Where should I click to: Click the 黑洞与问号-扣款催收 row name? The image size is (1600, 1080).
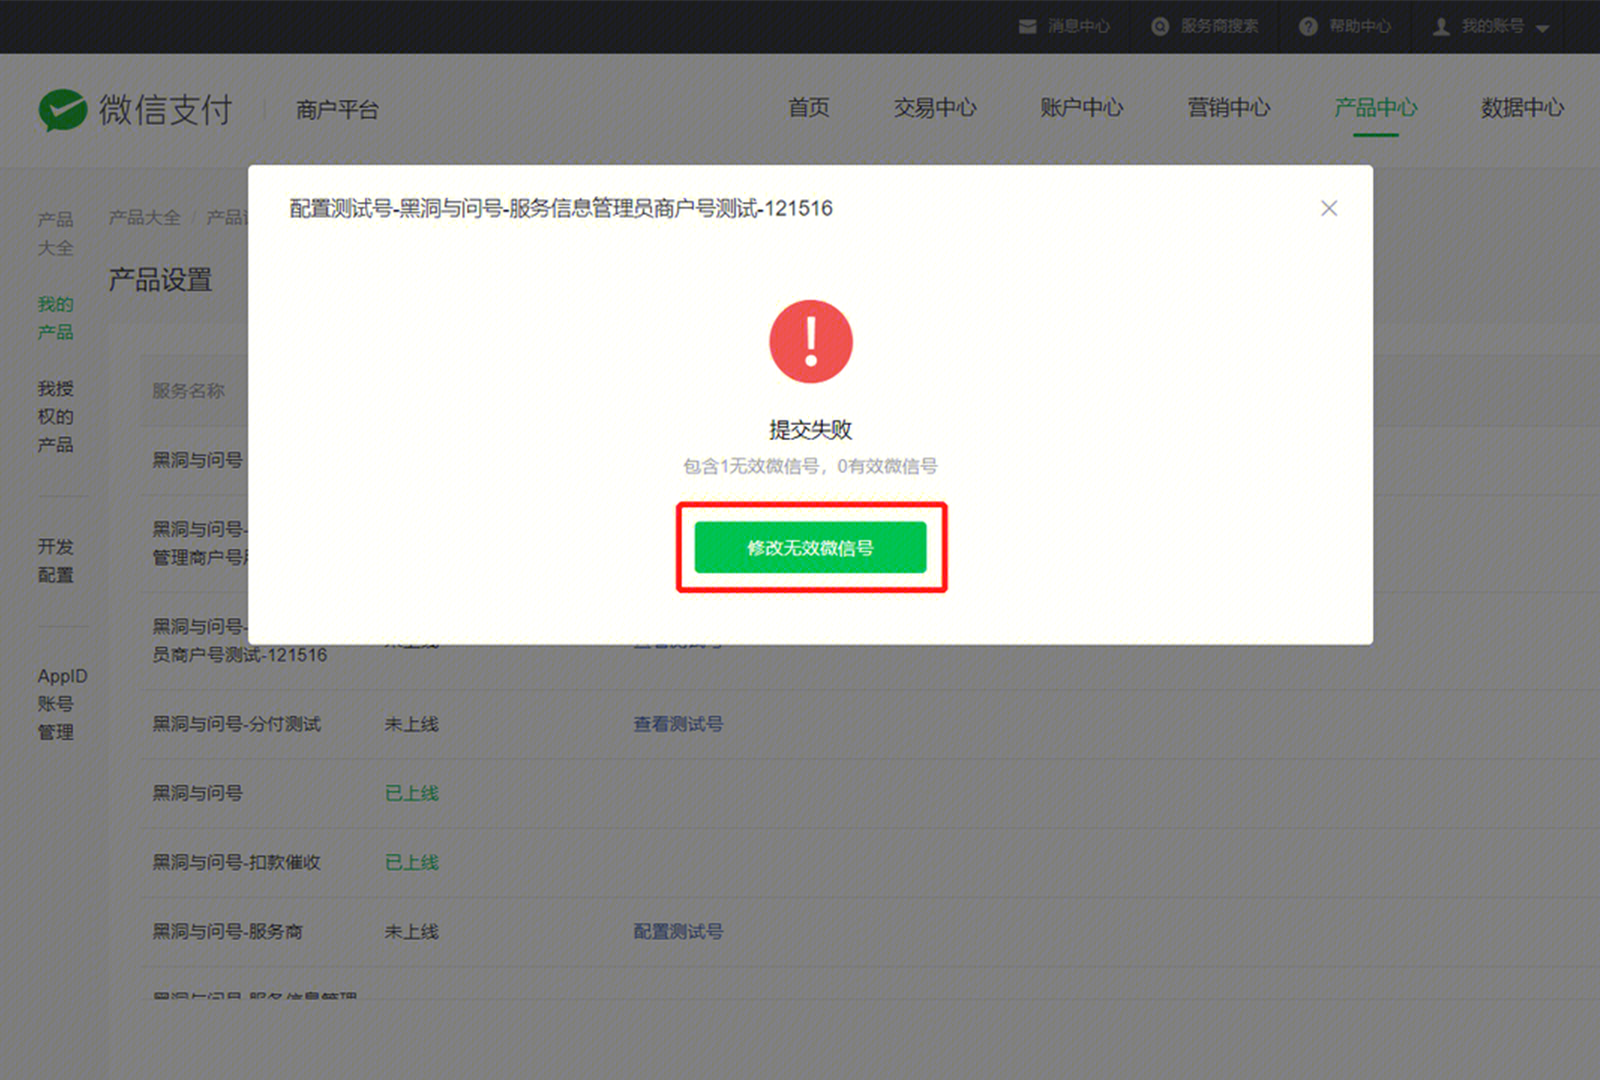pos(236,862)
